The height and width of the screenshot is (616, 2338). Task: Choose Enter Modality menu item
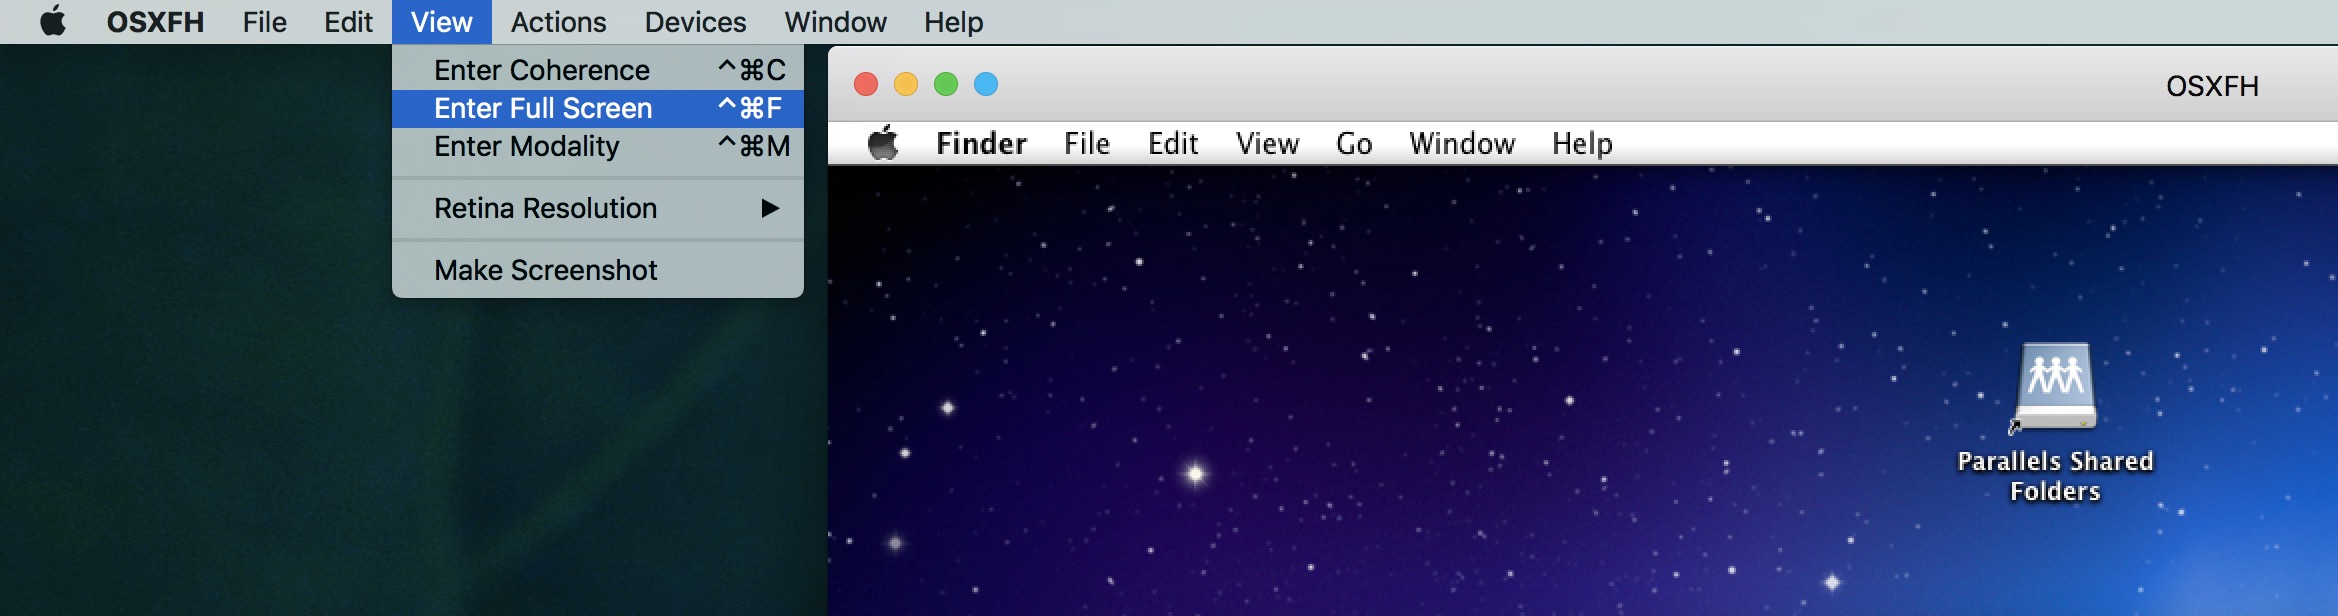[x=598, y=146]
